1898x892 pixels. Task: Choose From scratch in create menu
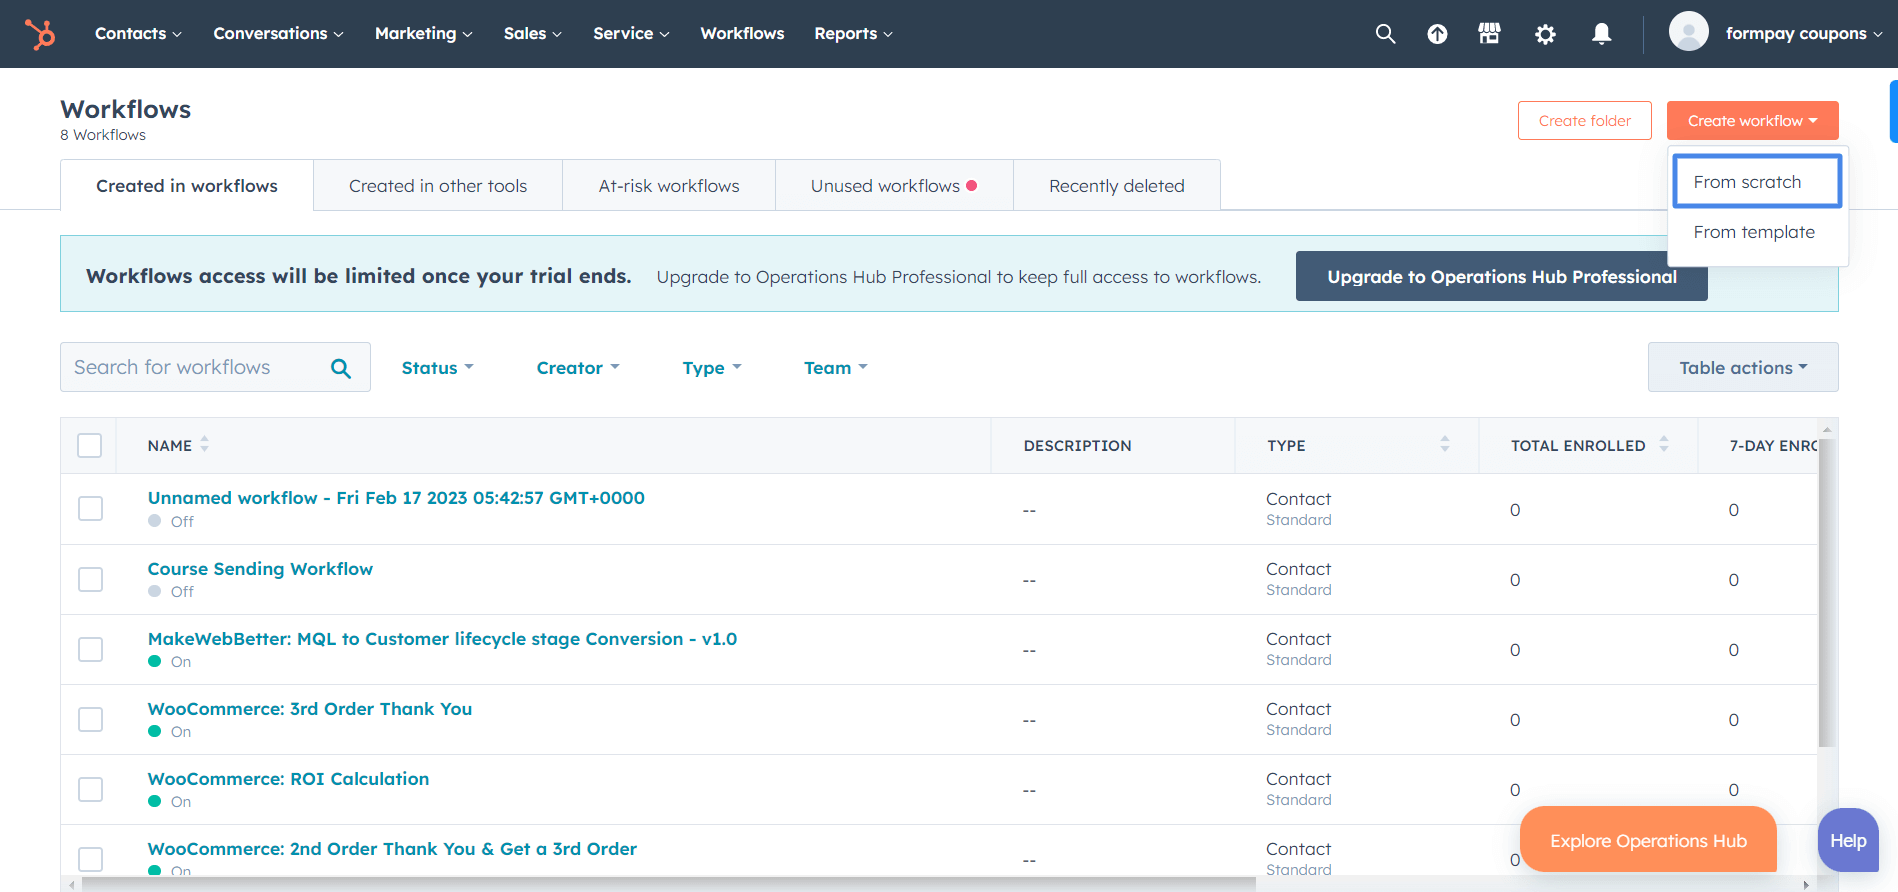coord(1757,181)
